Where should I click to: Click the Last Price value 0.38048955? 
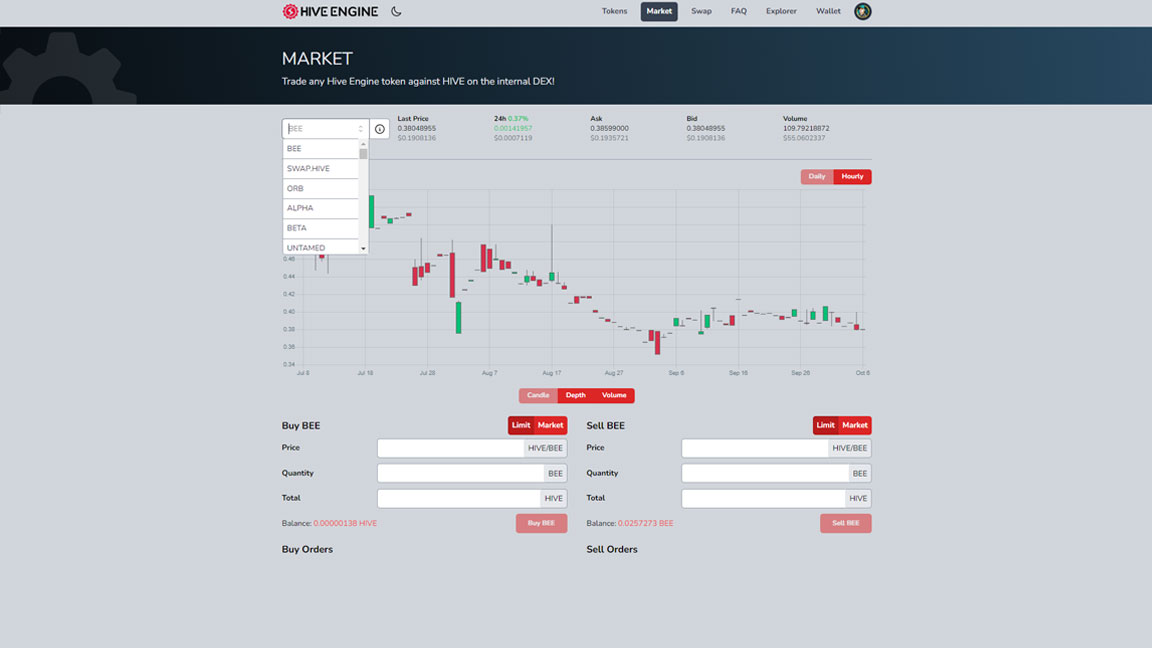(417, 129)
